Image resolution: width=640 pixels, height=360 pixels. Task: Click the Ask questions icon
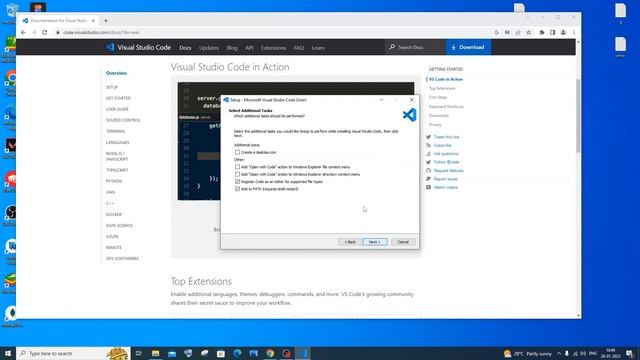pos(428,154)
